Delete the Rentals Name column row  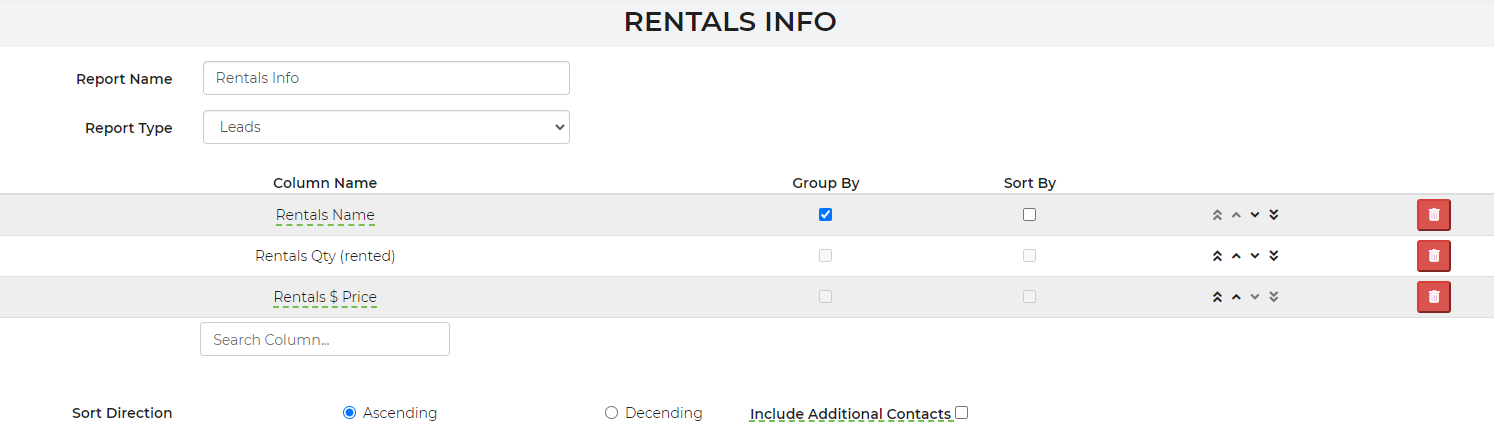[x=1433, y=215]
